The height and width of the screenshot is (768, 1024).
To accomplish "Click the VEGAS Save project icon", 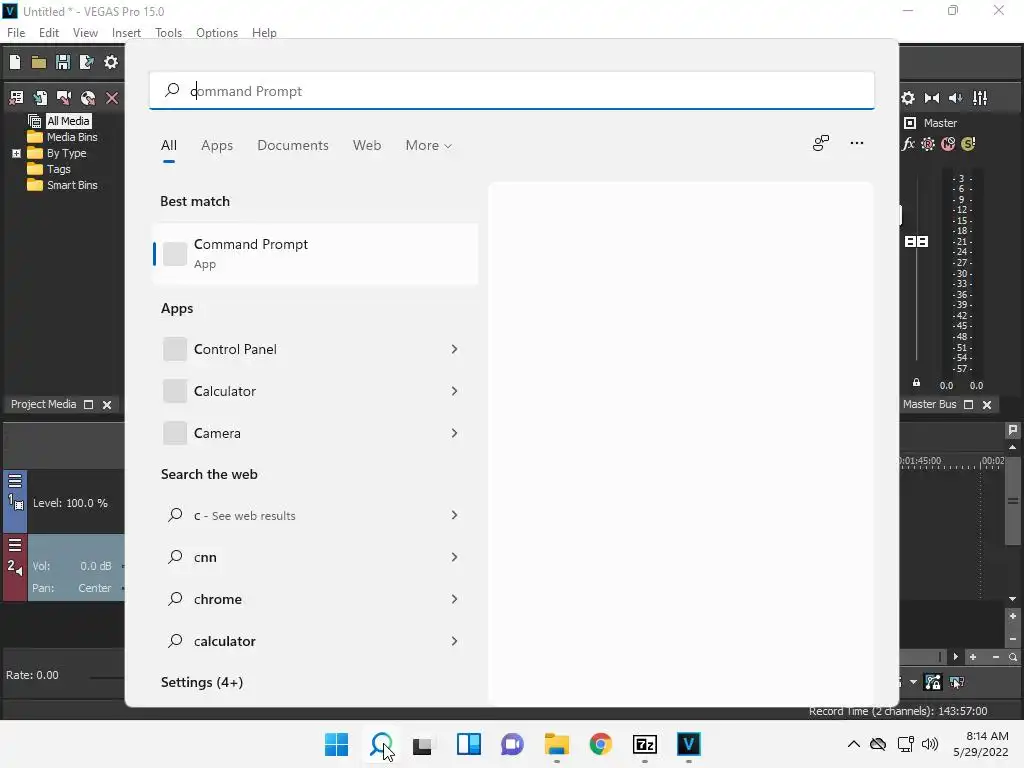I will pos(63,62).
